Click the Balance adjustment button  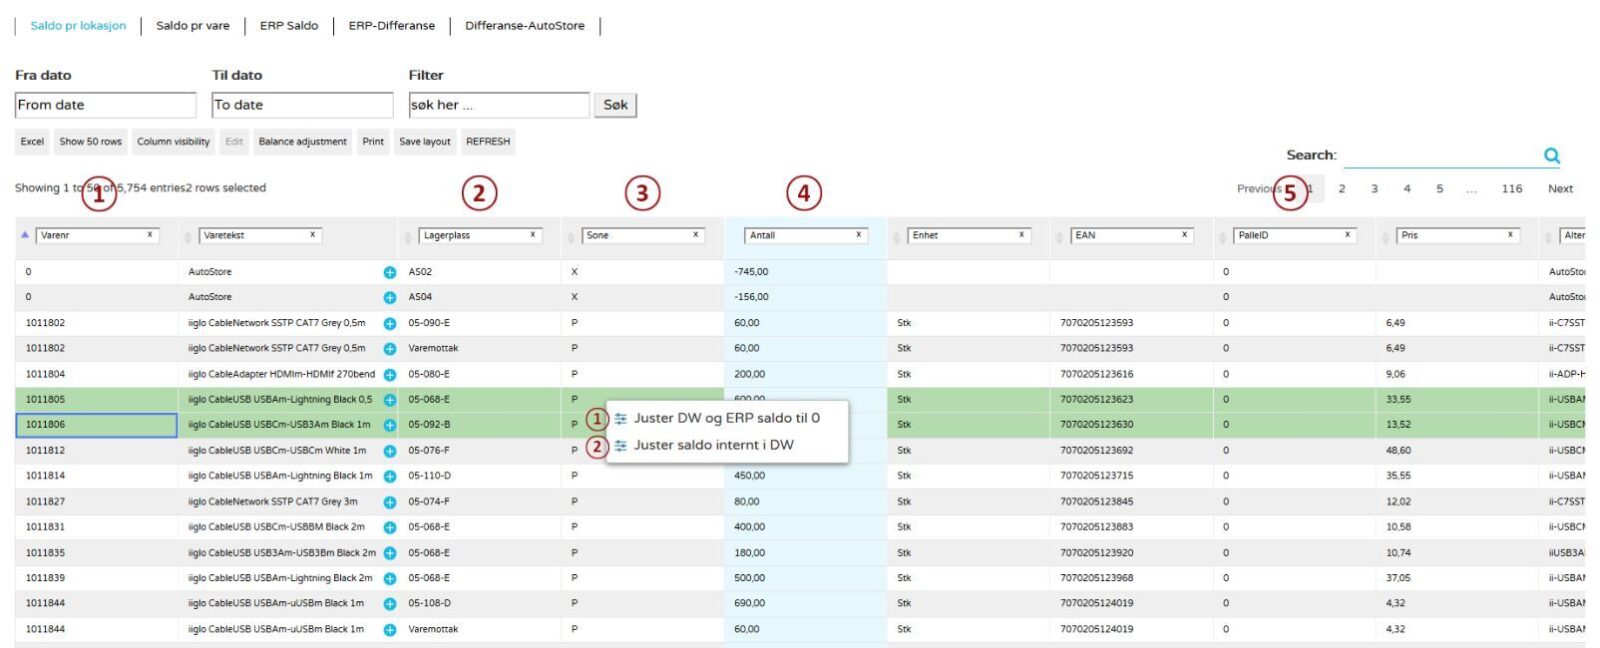[x=302, y=142]
